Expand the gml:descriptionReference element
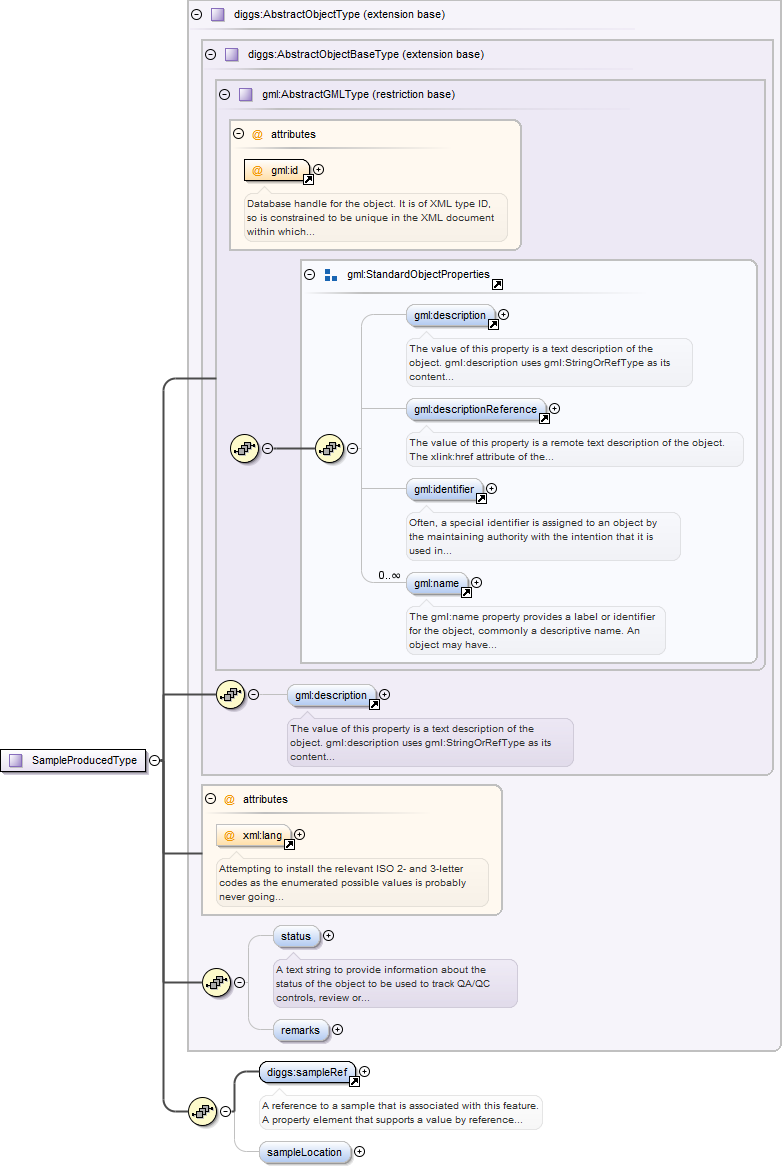Screen dimensions: 783x1168 555,408
